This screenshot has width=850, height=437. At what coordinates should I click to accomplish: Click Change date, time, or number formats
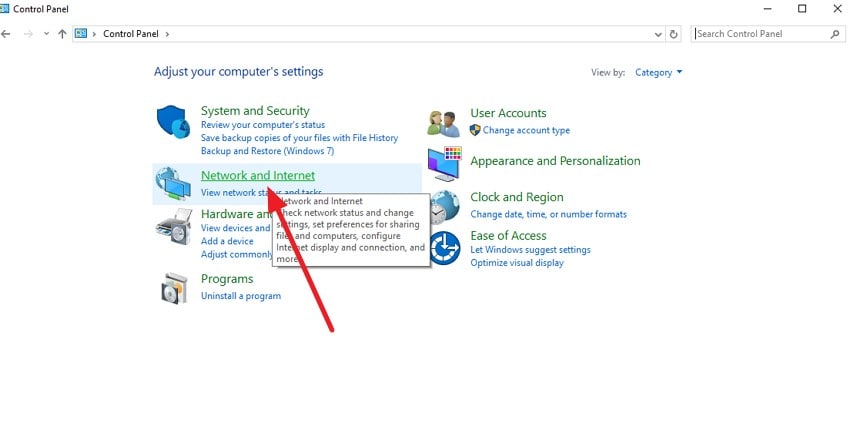[x=548, y=214]
